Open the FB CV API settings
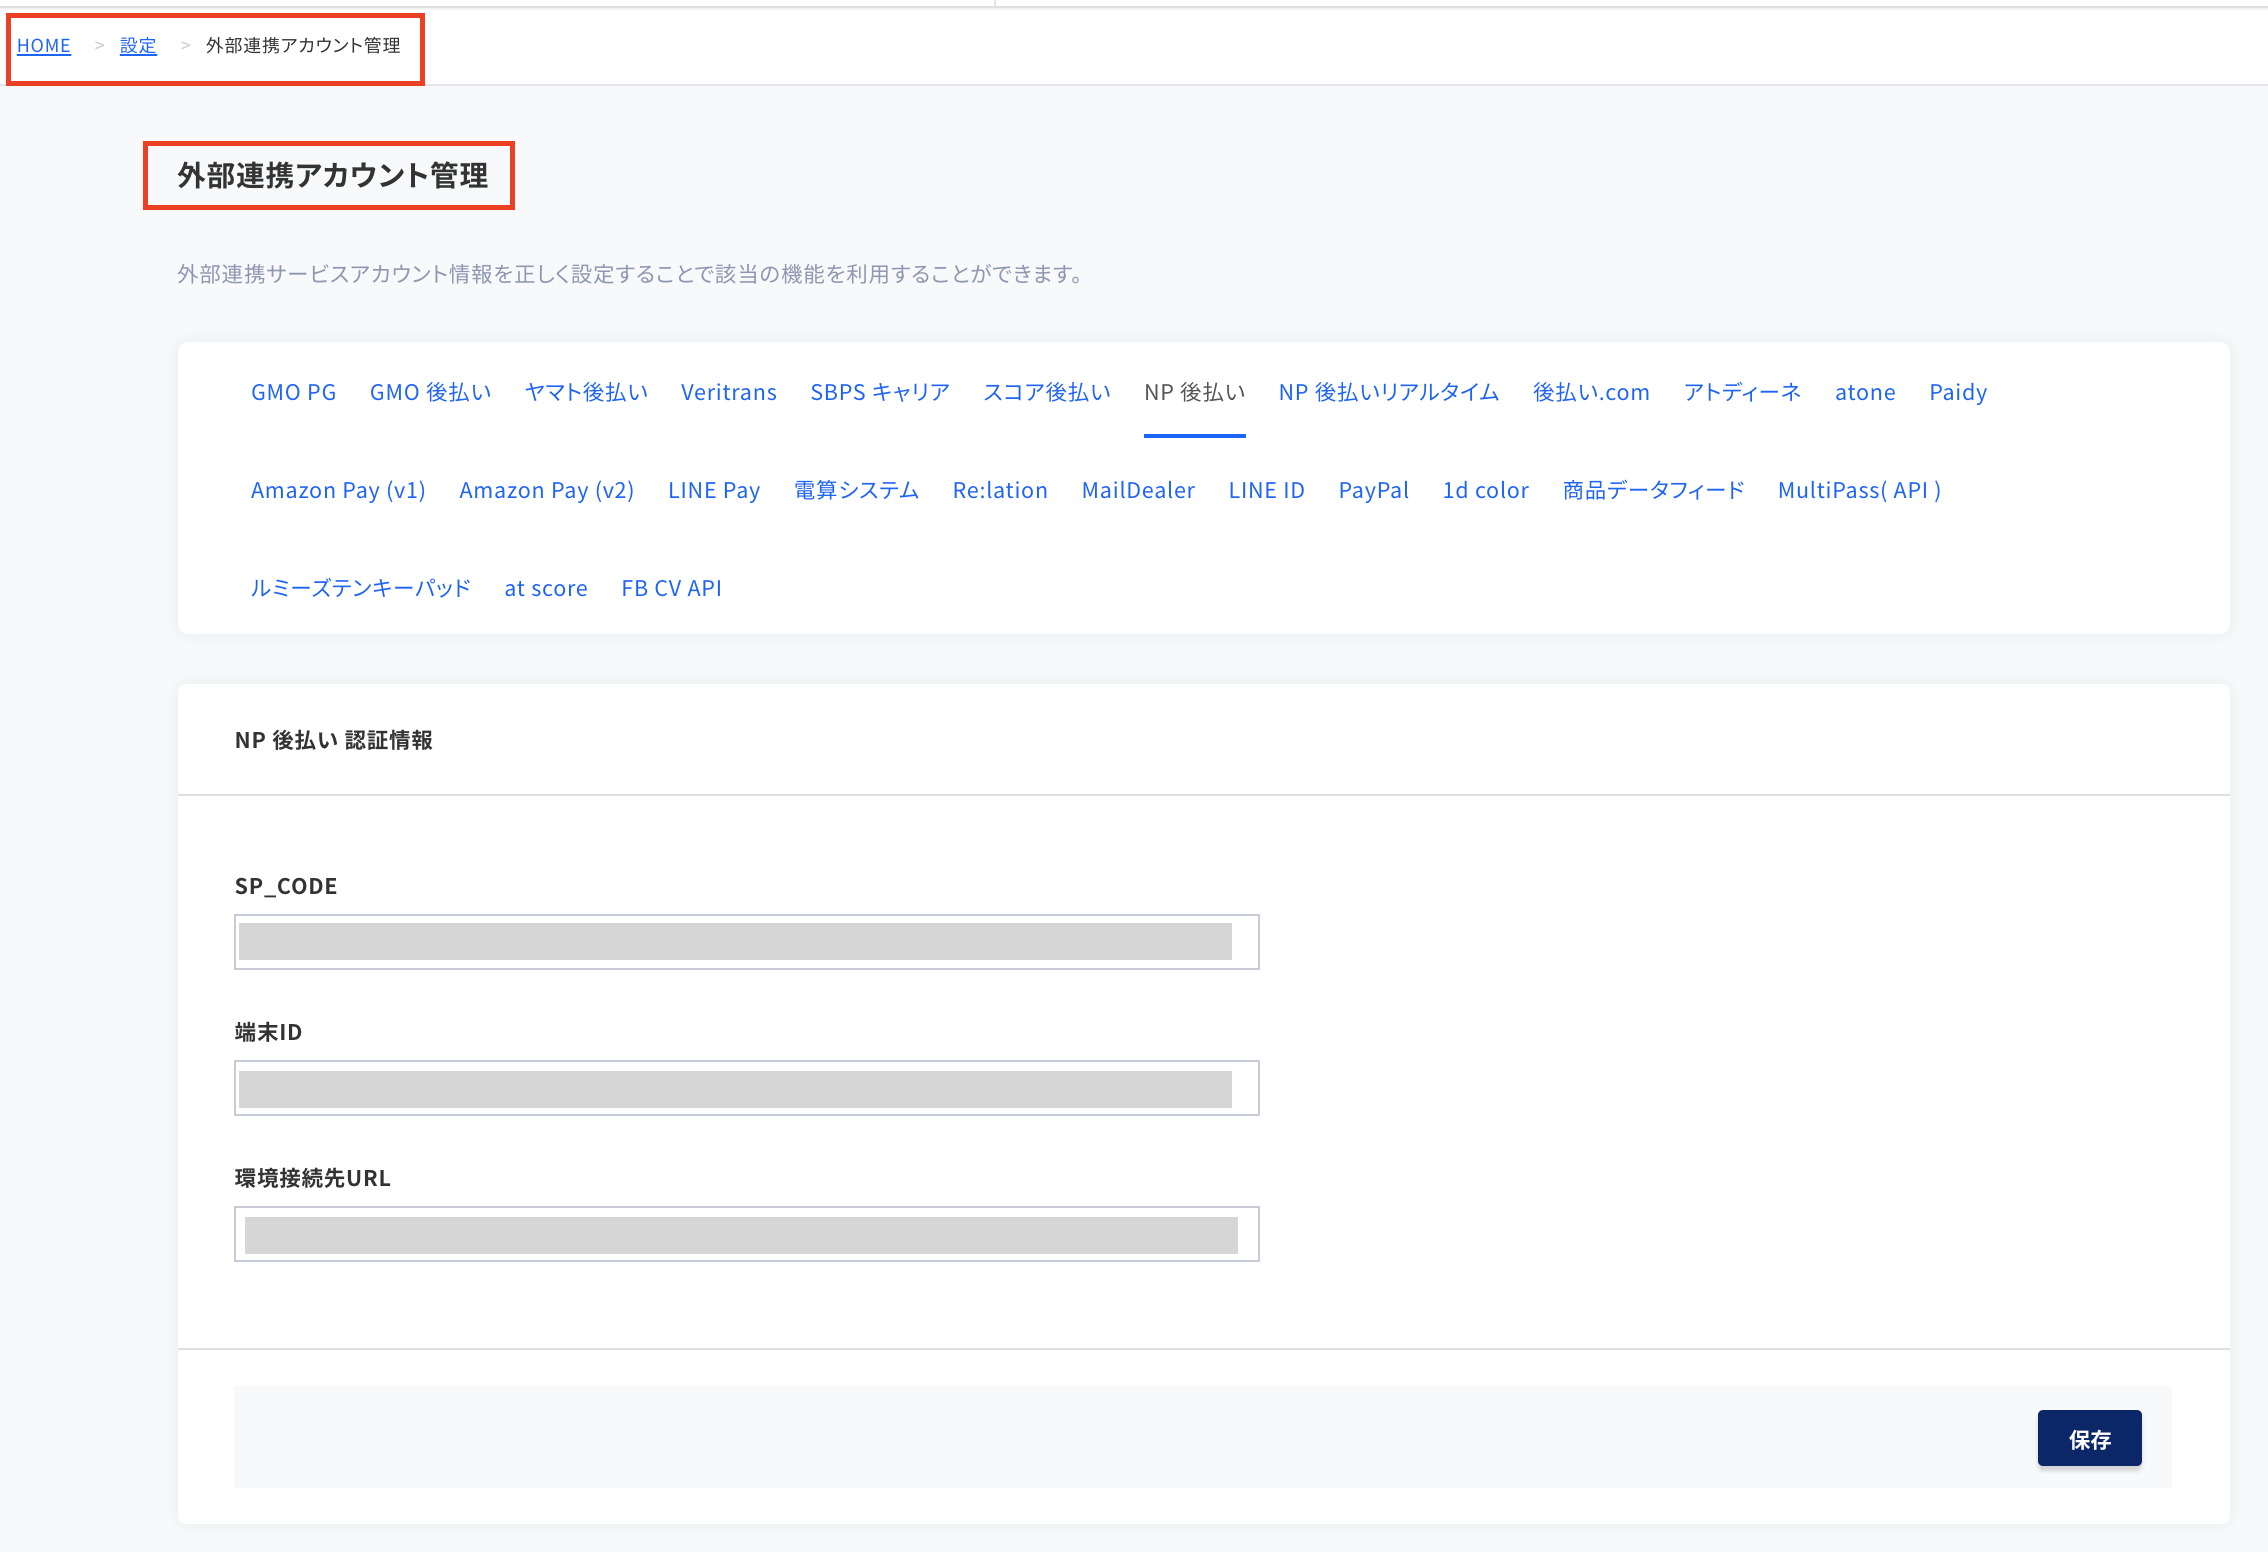This screenshot has height=1552, width=2268. coord(670,586)
